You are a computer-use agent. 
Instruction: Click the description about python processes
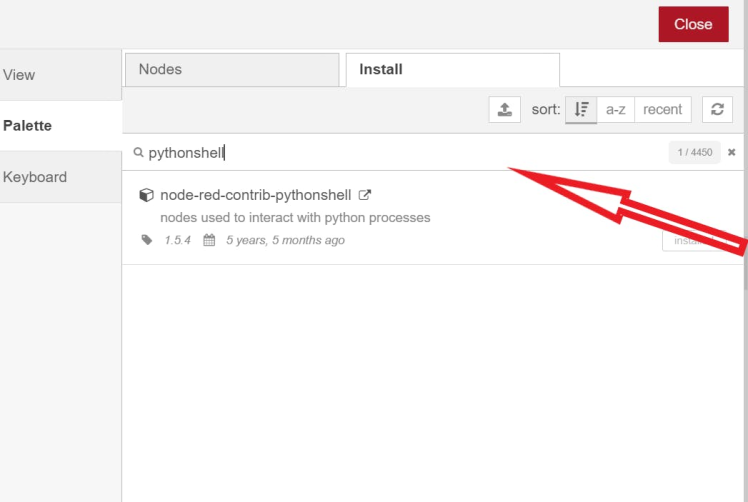295,218
